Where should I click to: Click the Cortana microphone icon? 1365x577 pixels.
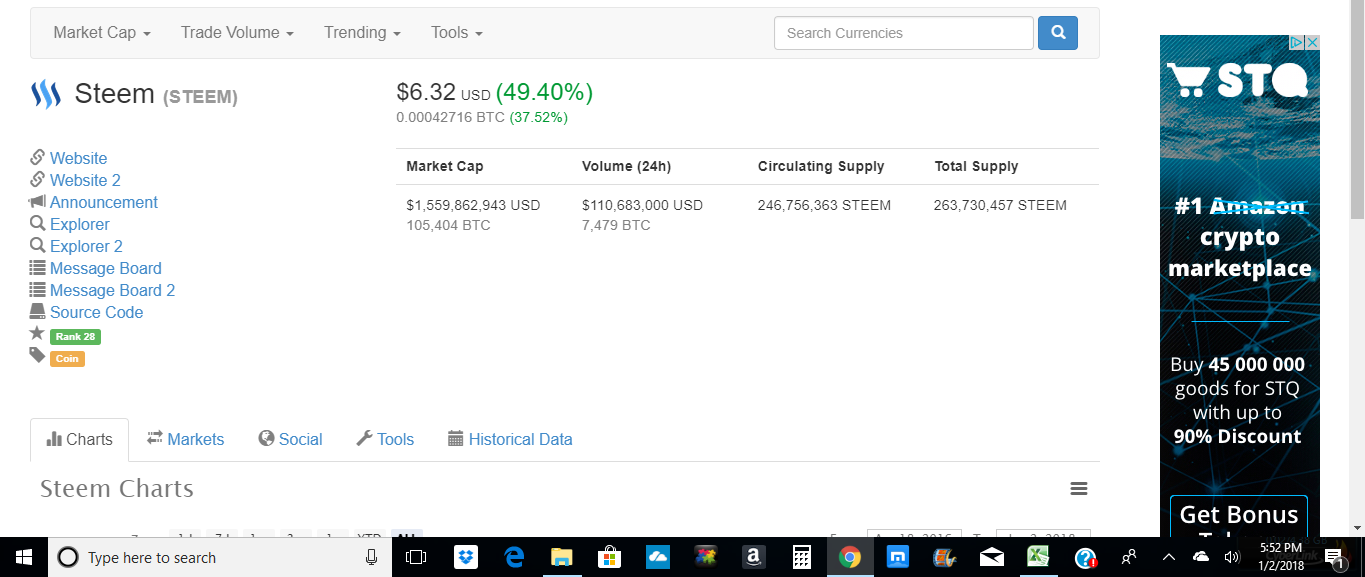tap(372, 557)
